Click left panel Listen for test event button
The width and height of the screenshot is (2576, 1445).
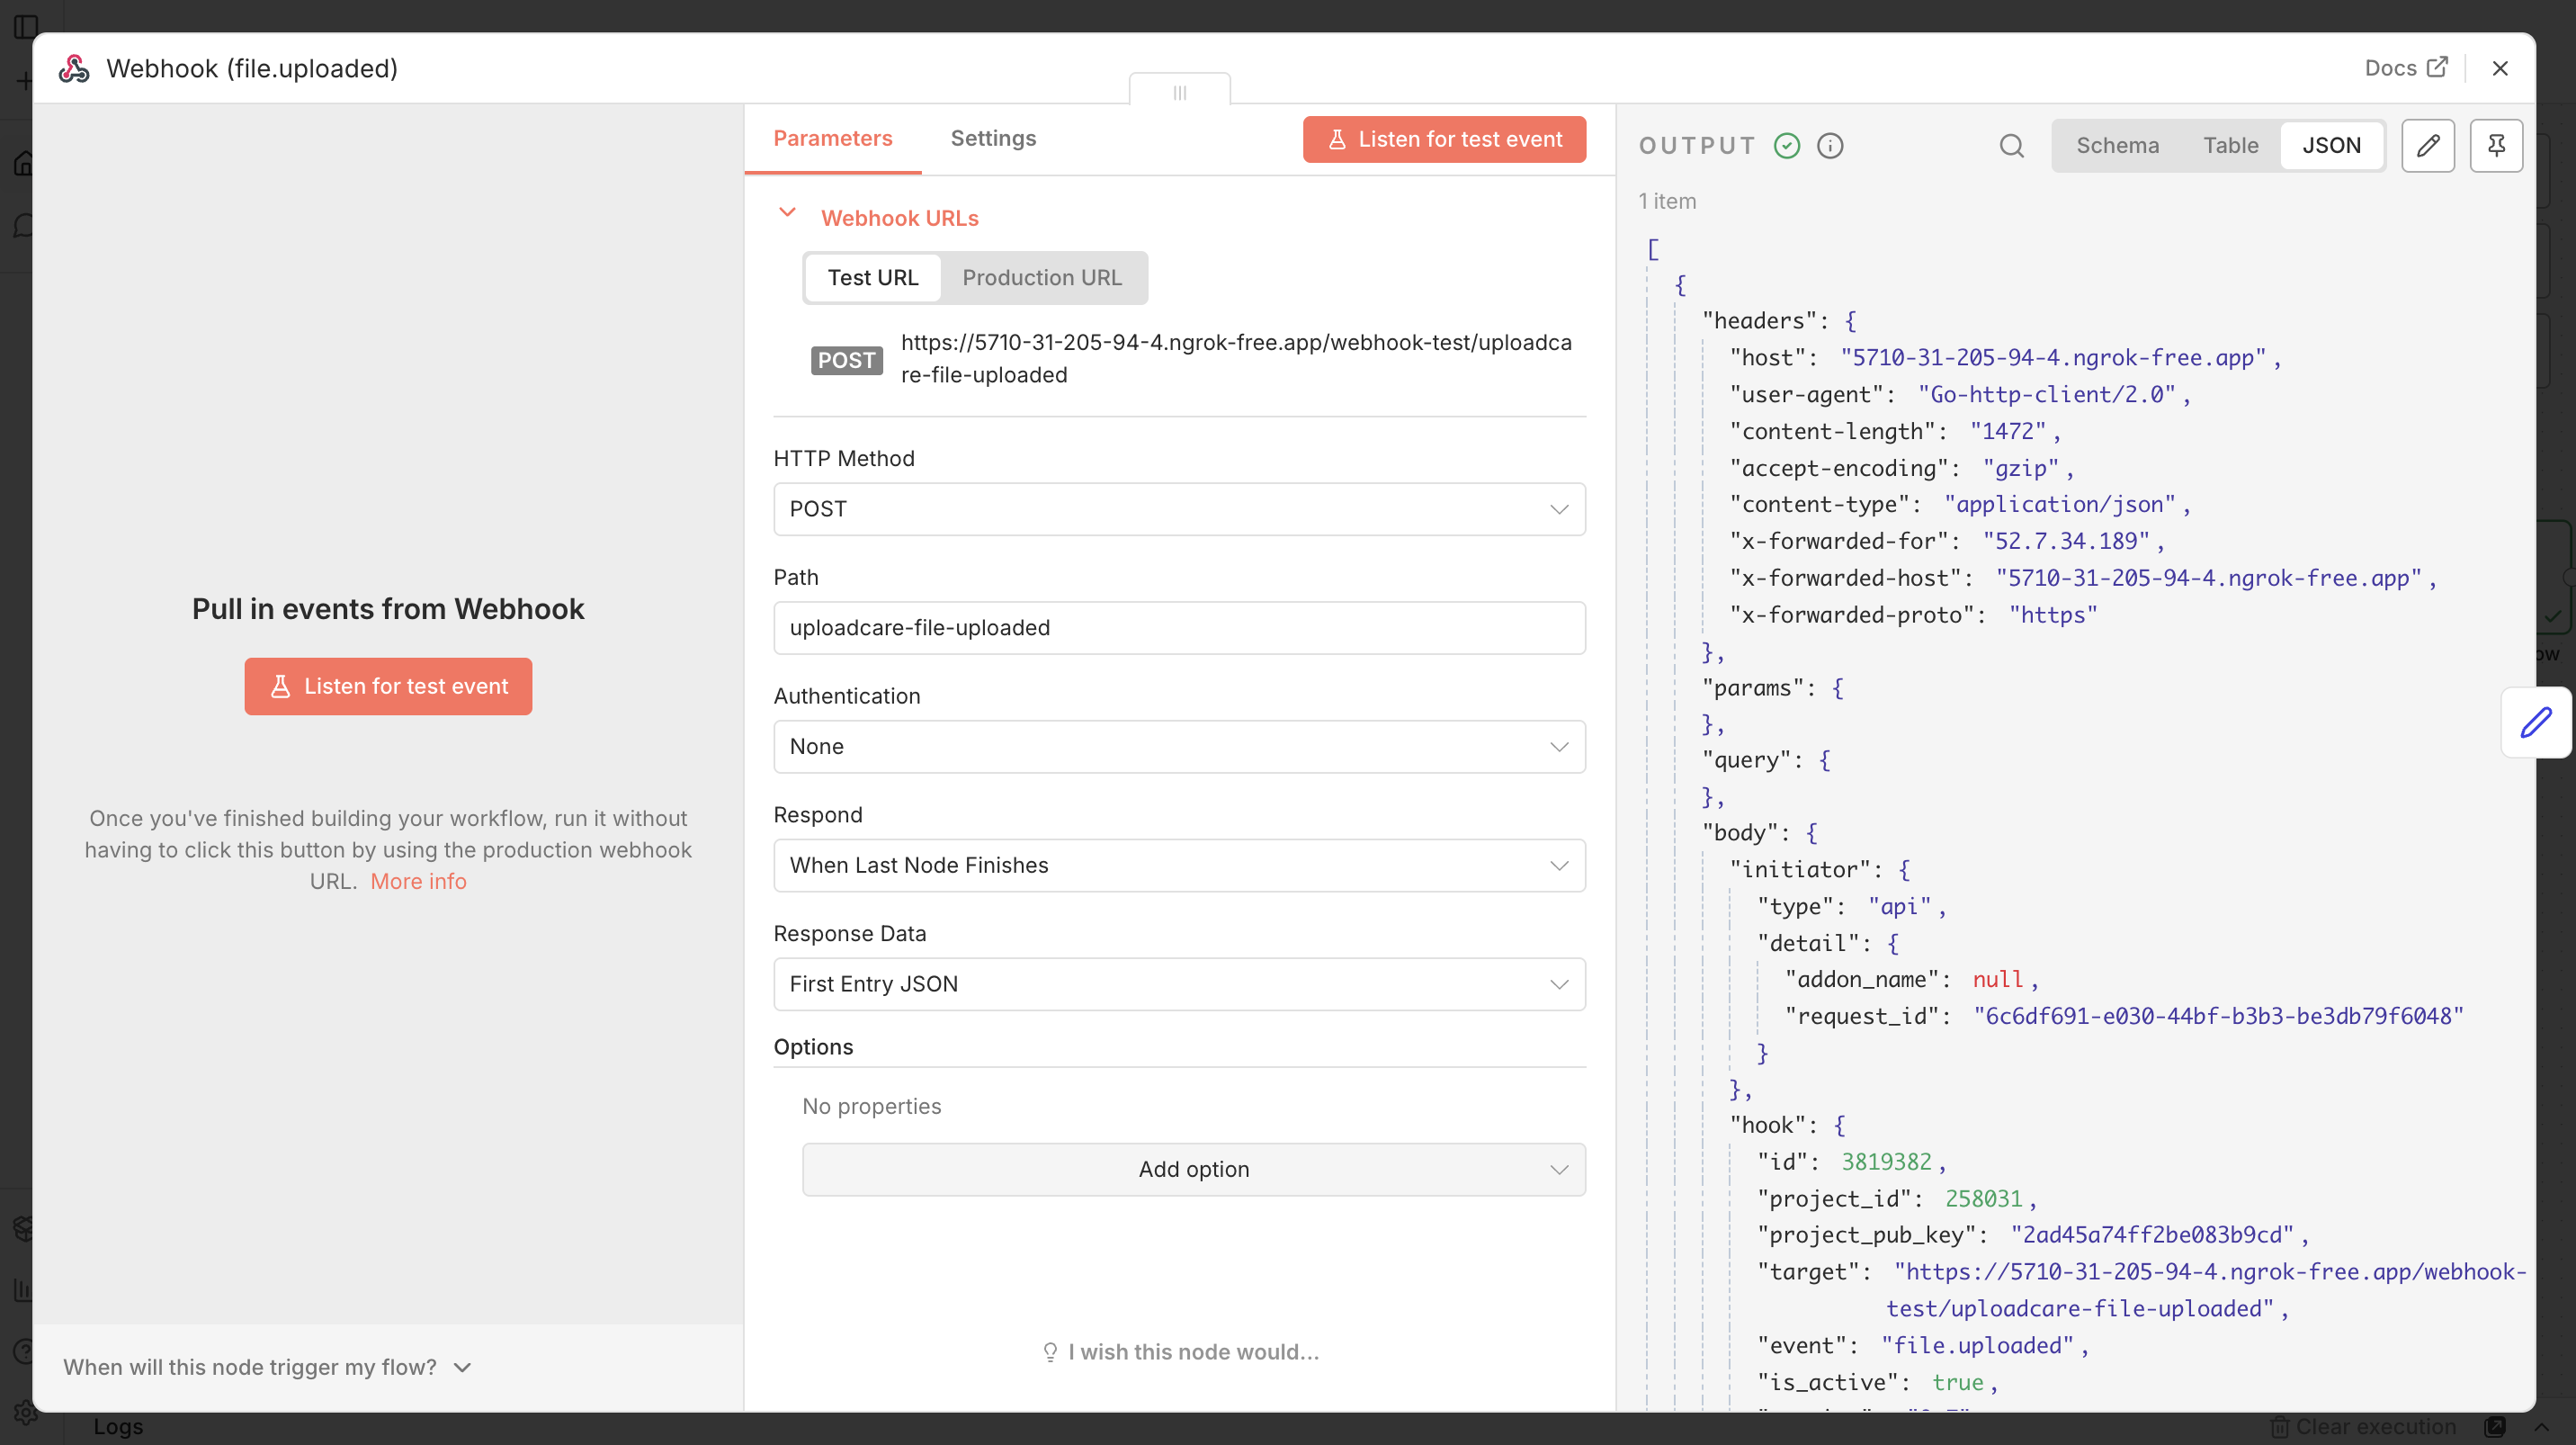[x=388, y=686]
